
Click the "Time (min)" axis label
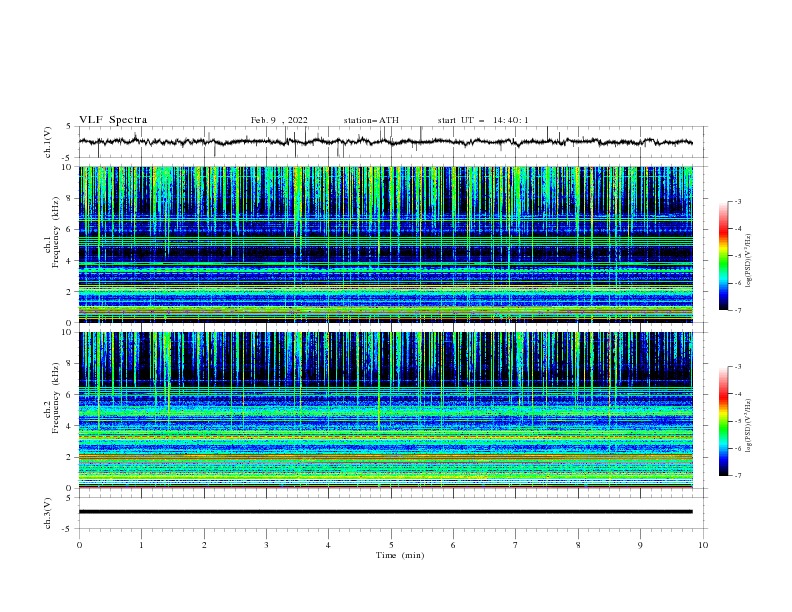pyautogui.click(x=400, y=555)
